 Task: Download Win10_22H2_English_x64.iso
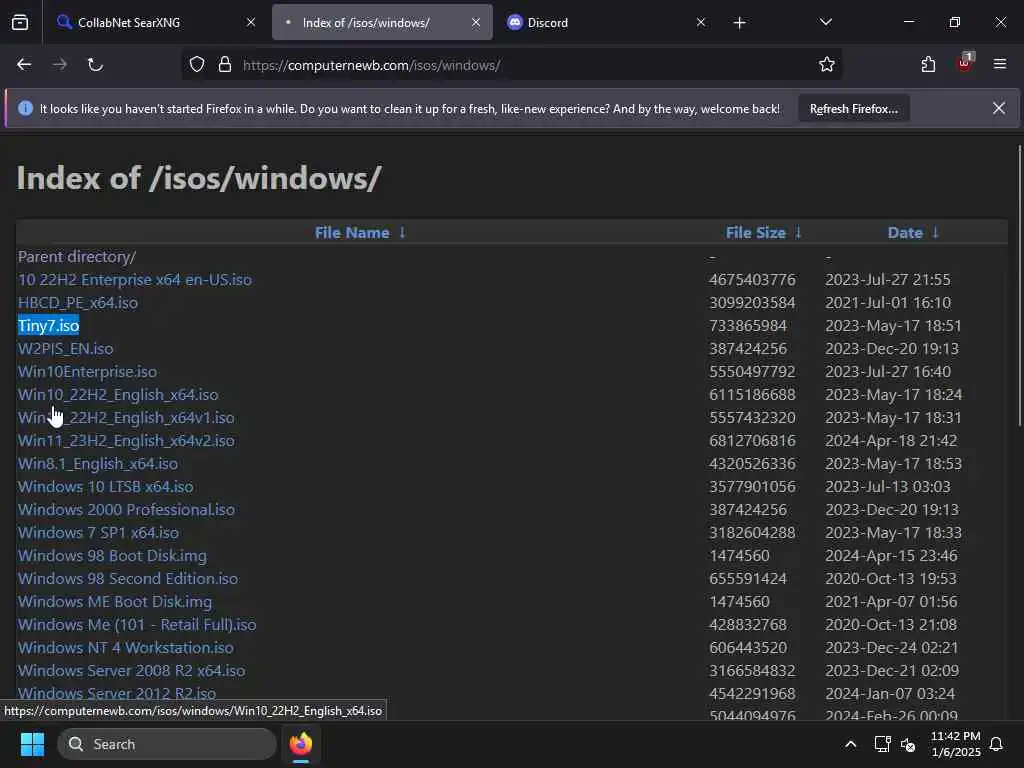[x=118, y=394]
